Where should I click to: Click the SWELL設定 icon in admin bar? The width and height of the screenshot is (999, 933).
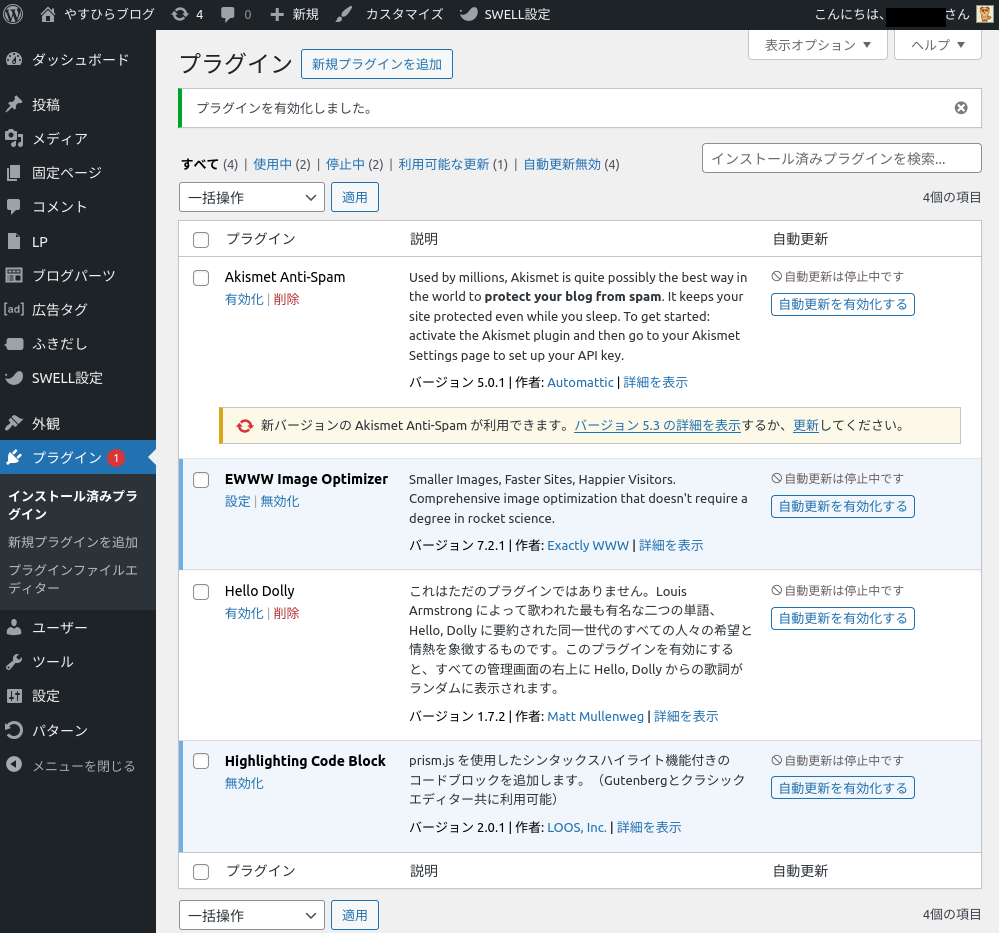click(x=468, y=14)
